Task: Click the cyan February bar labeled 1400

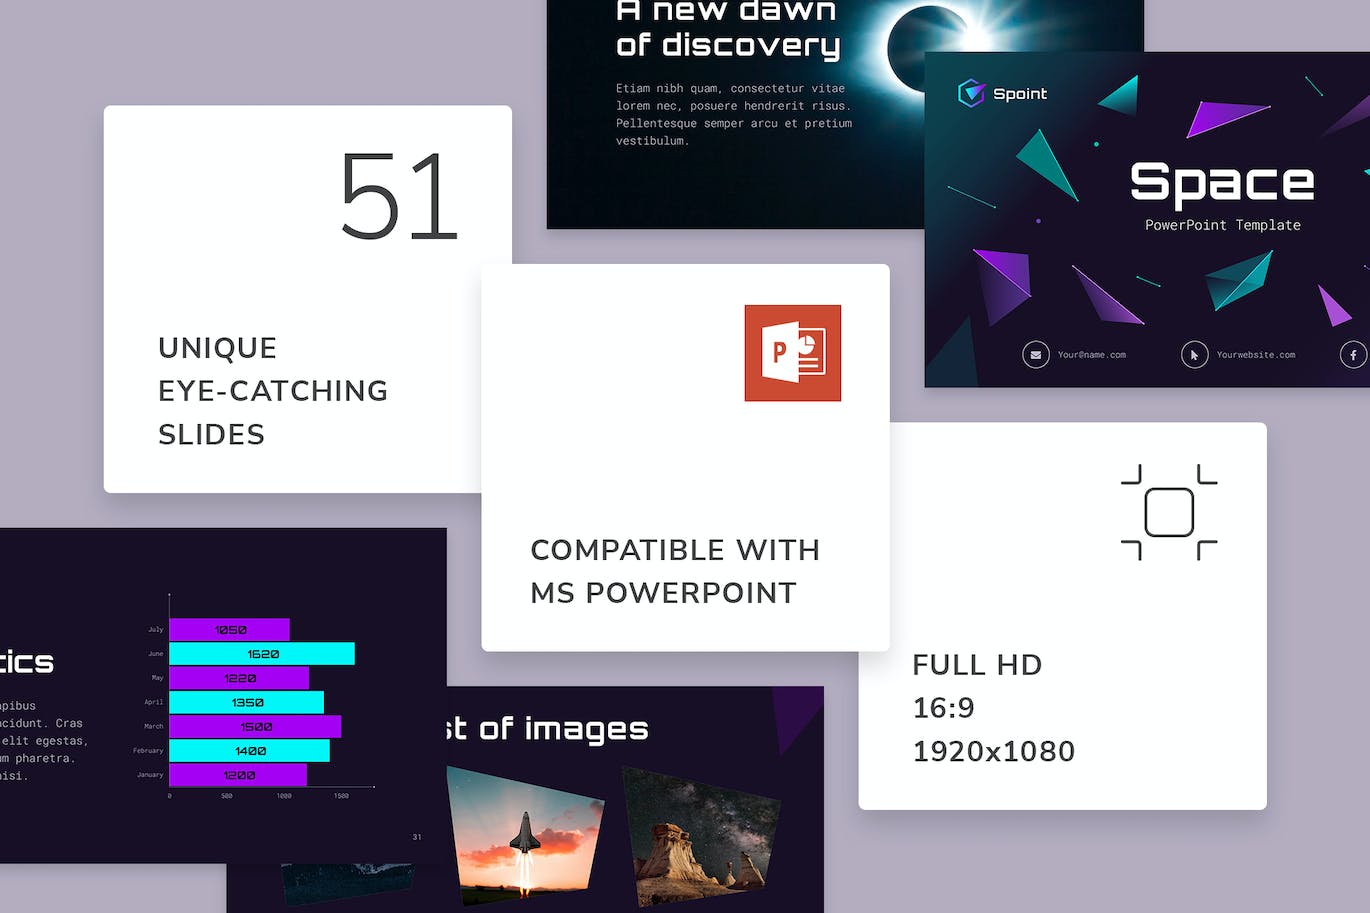Action: click(249, 751)
